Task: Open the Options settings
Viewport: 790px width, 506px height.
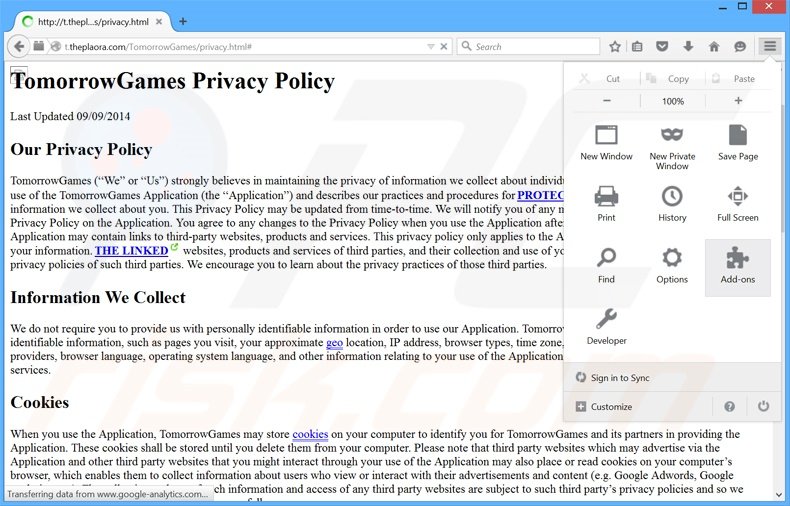Action: 672,266
